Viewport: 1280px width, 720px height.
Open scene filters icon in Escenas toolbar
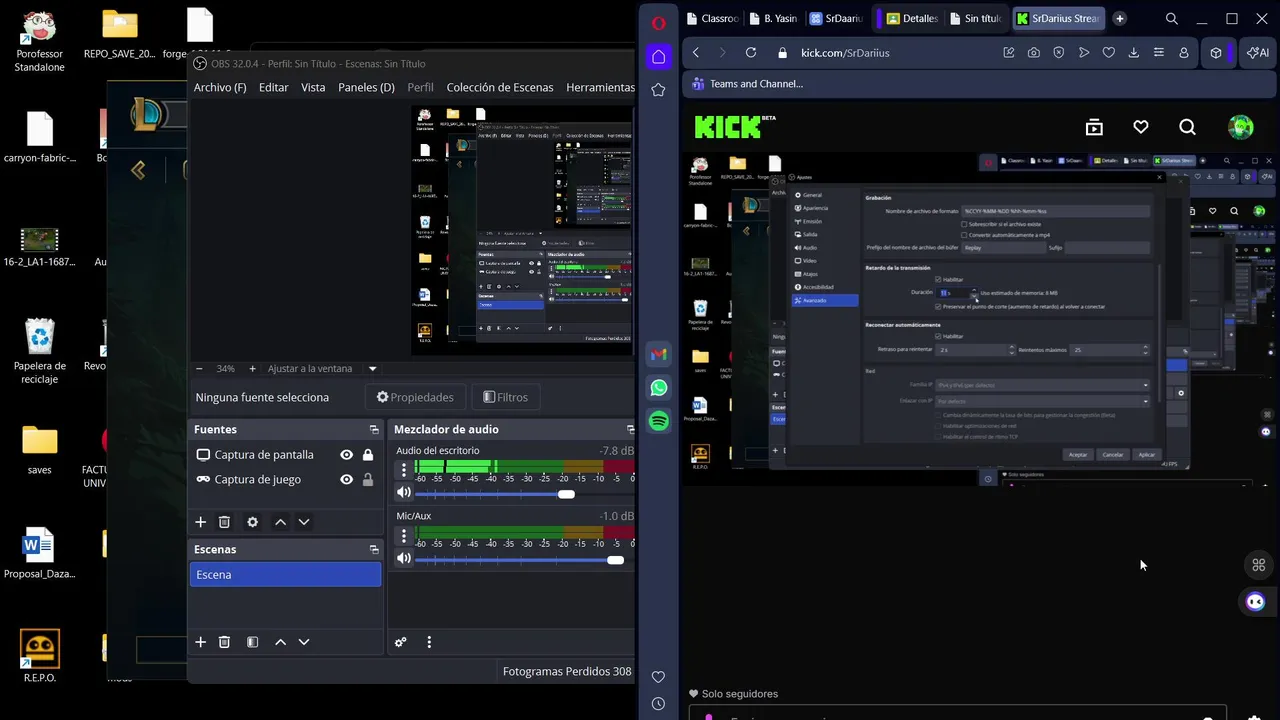252,642
